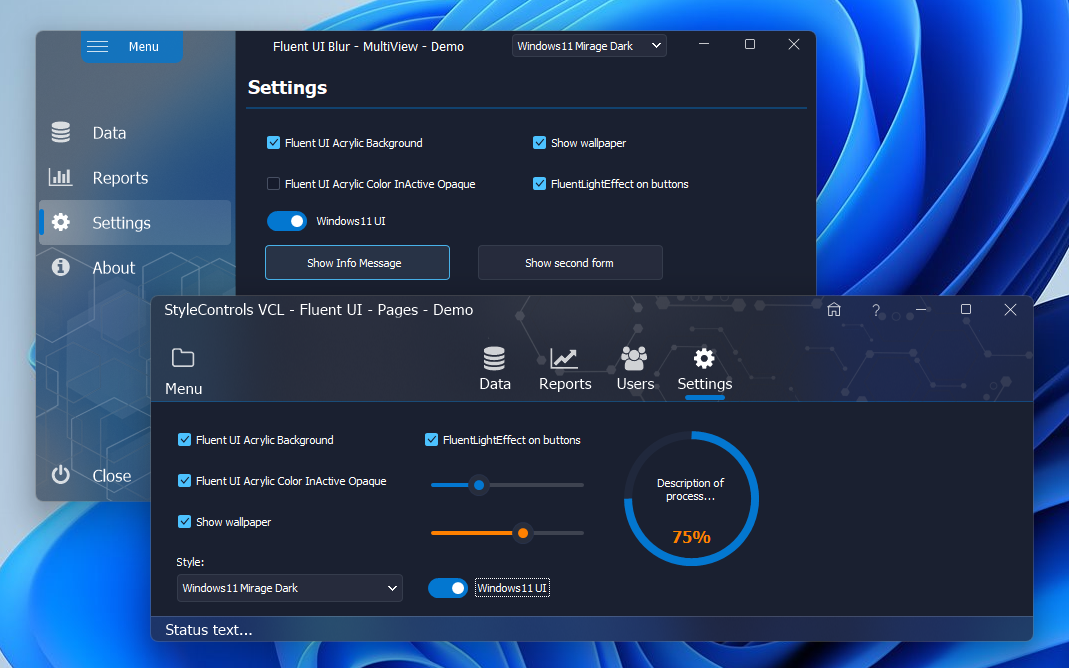The width and height of the screenshot is (1069, 668).
Task: Click the Close item in left sidebar
Action: point(94,475)
